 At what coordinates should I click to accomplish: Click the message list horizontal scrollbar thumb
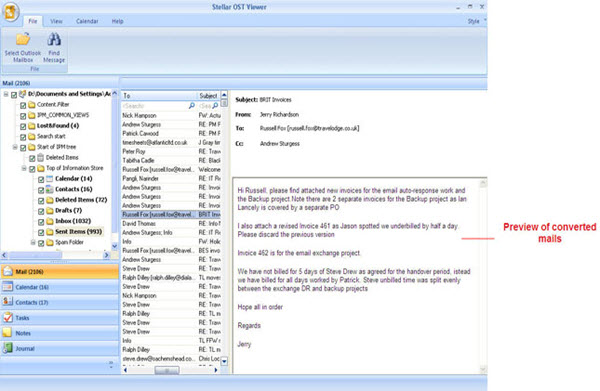[167, 370]
